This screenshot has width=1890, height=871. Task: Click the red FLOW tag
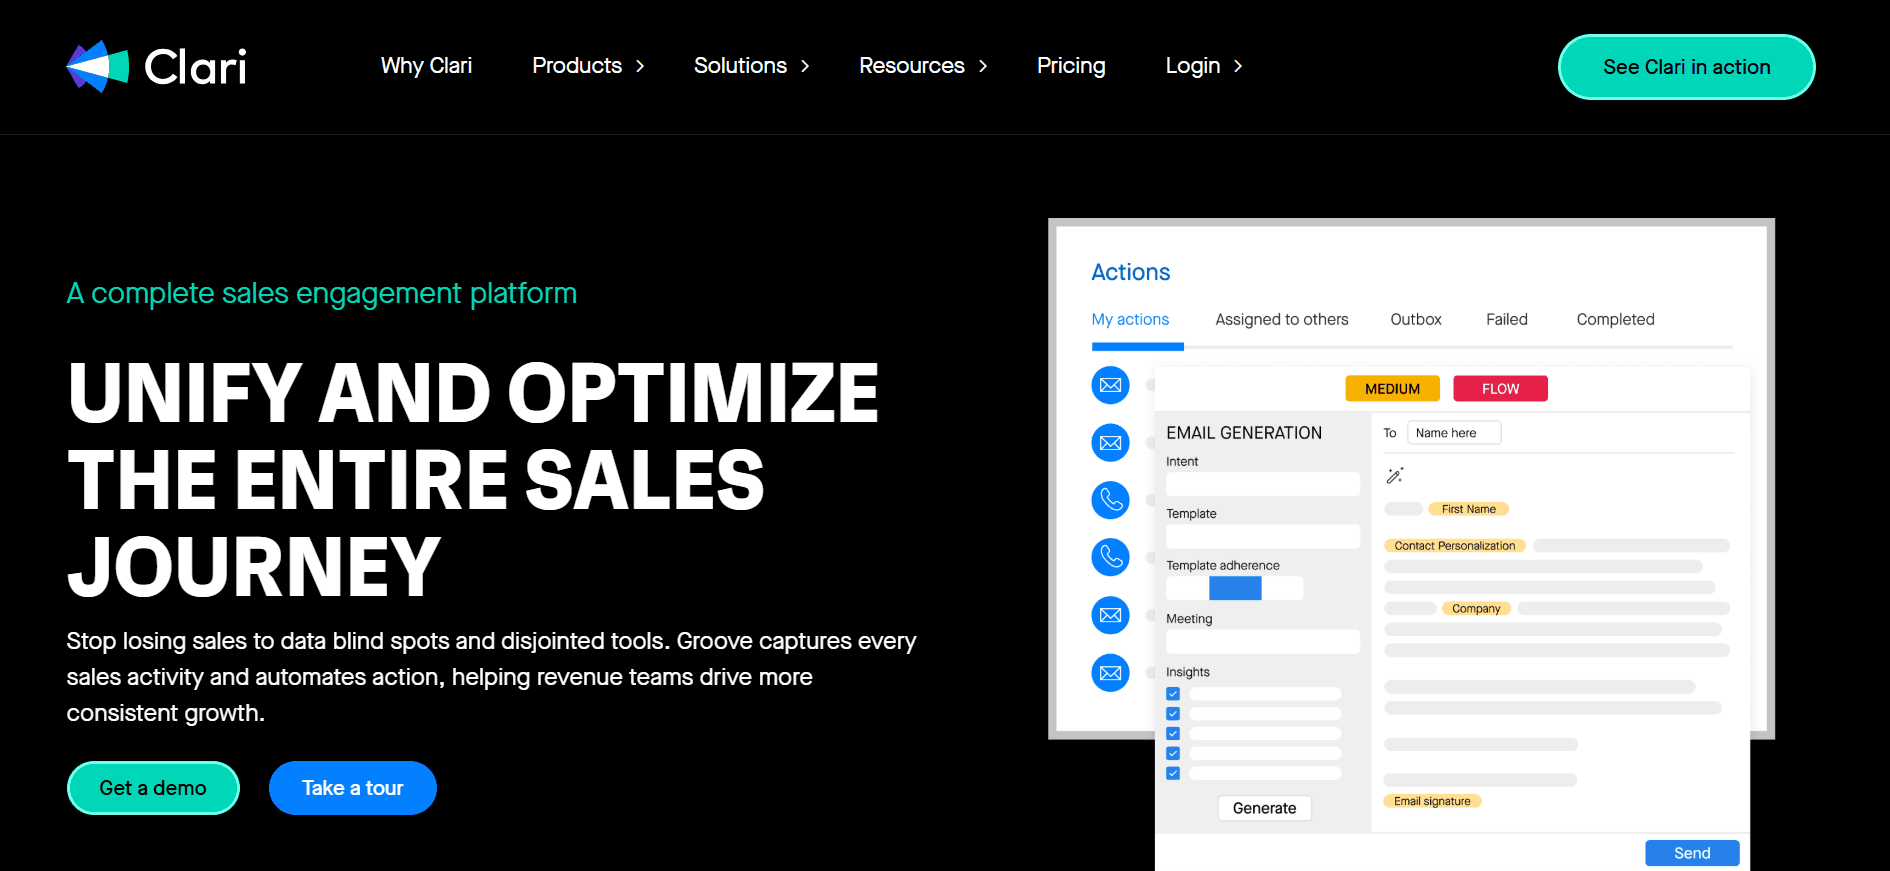[x=1500, y=389]
